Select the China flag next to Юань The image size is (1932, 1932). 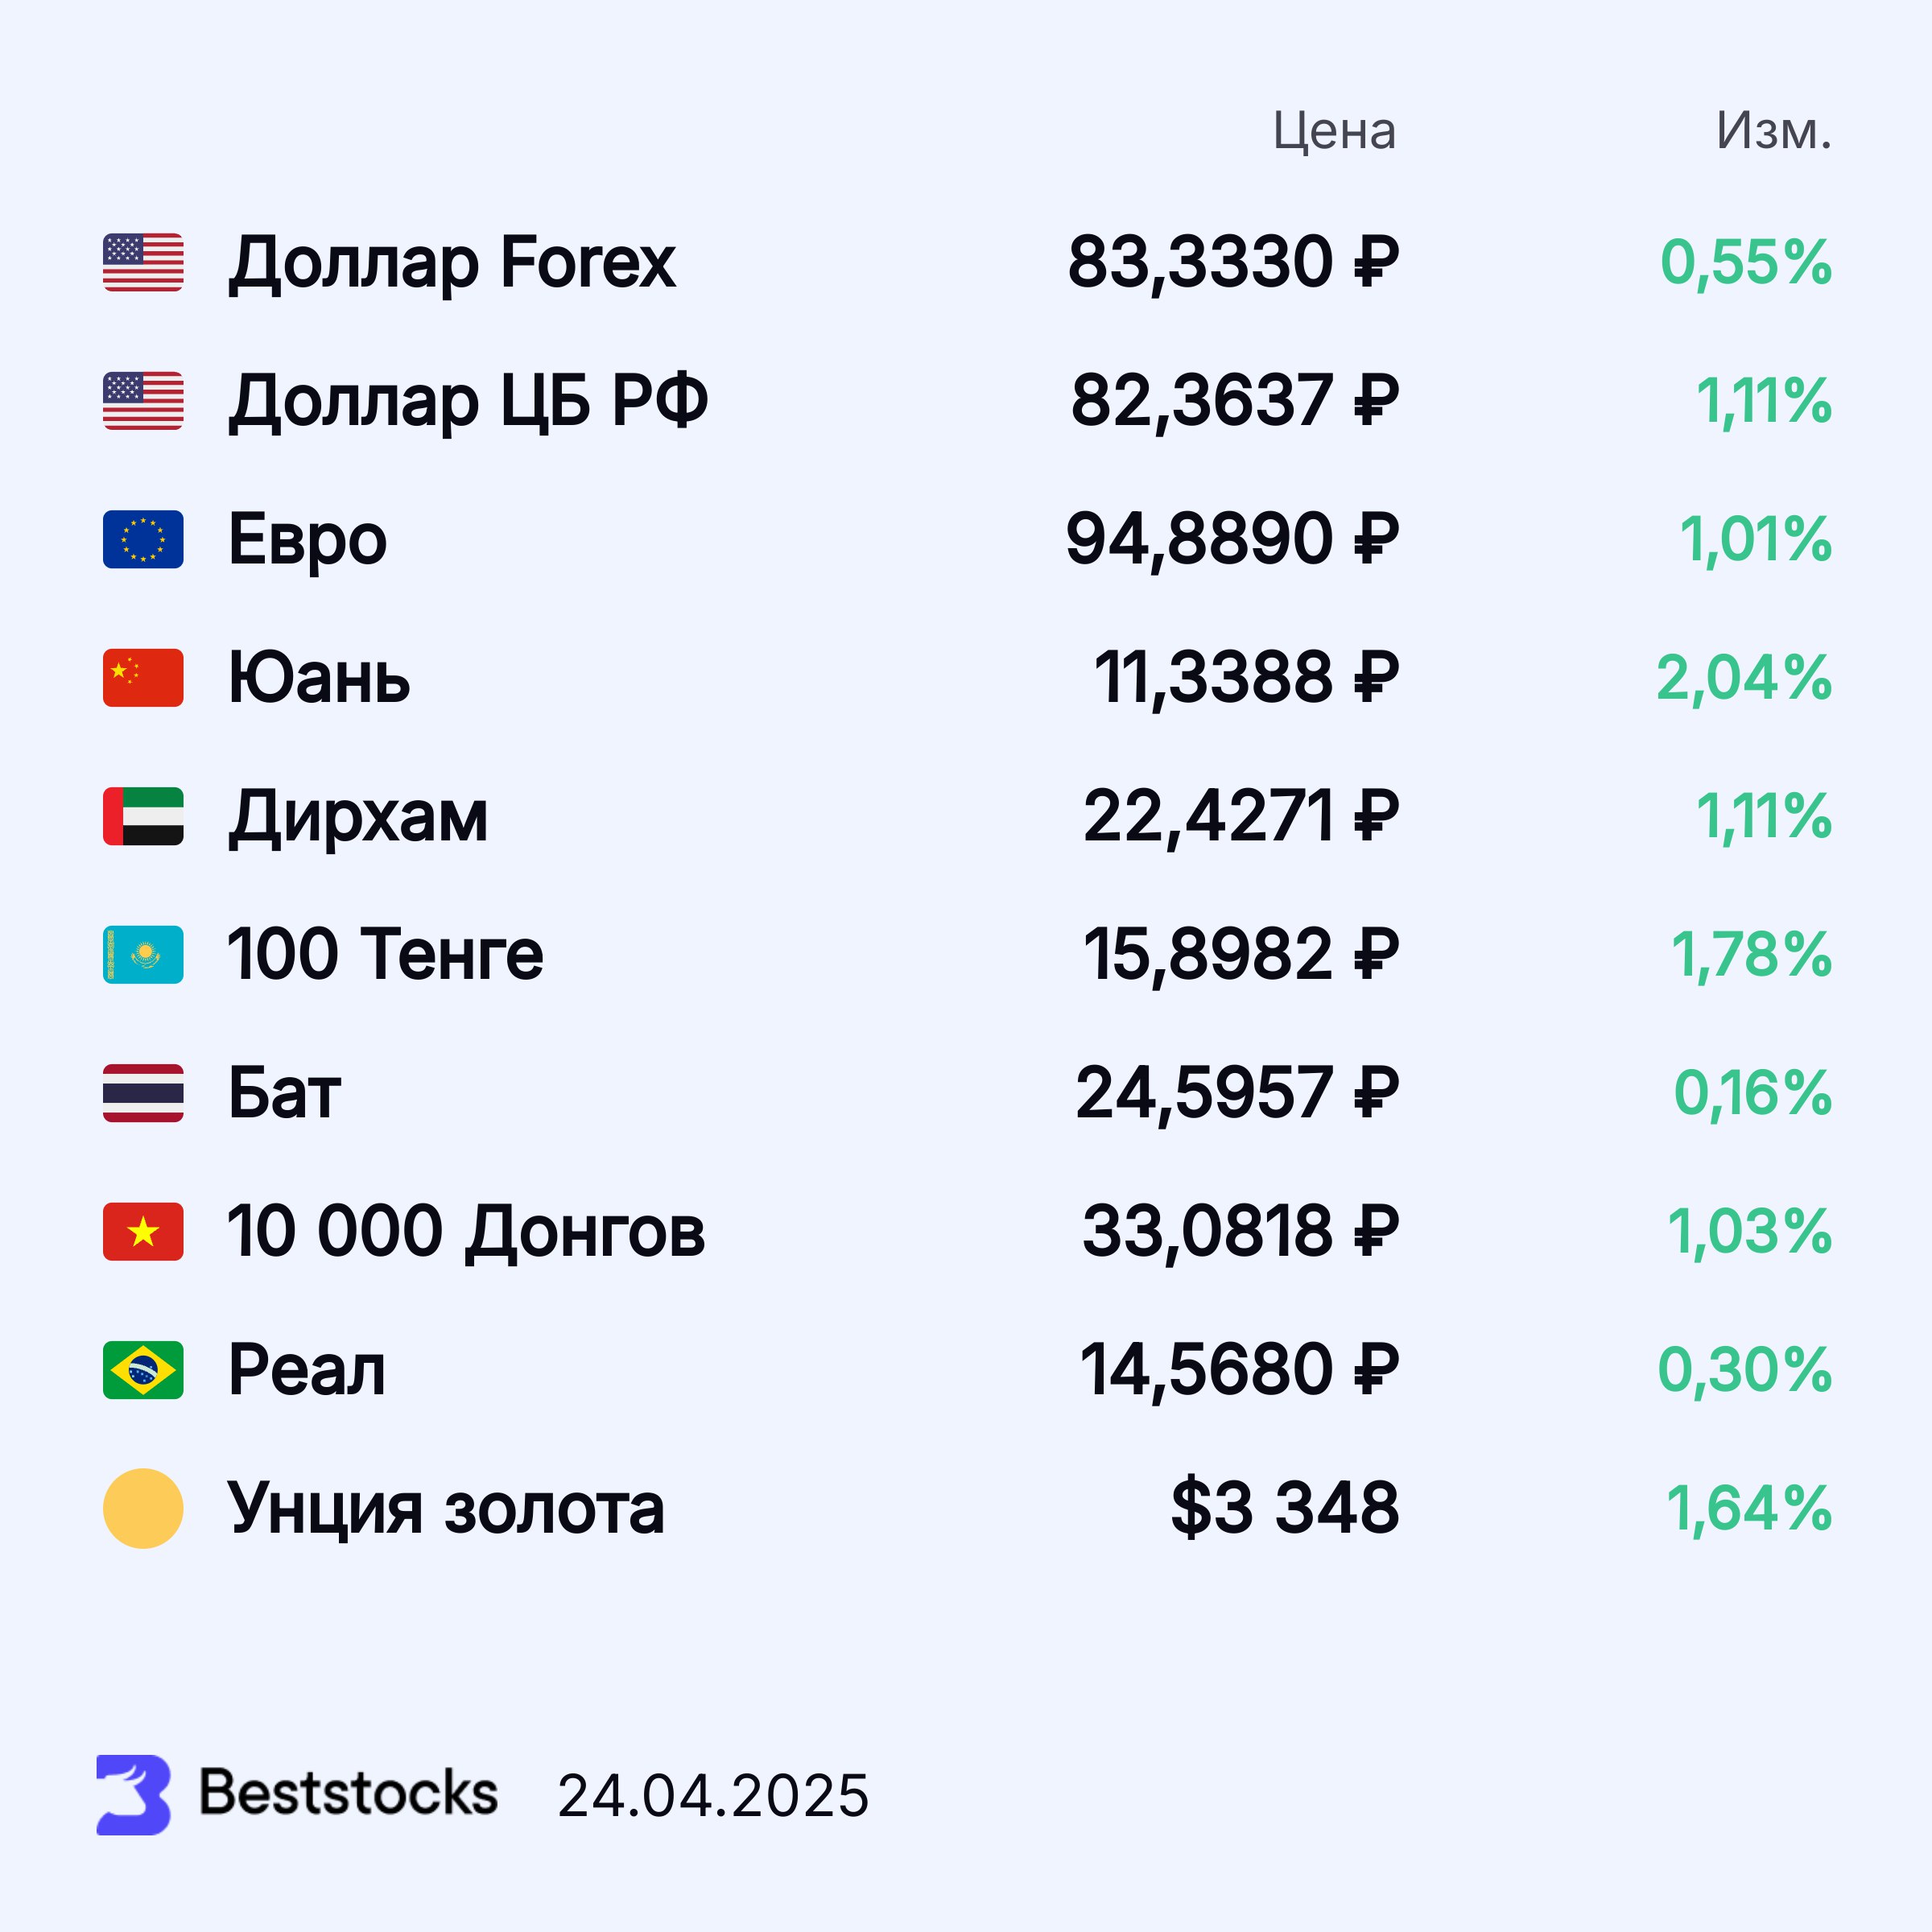click(x=143, y=677)
